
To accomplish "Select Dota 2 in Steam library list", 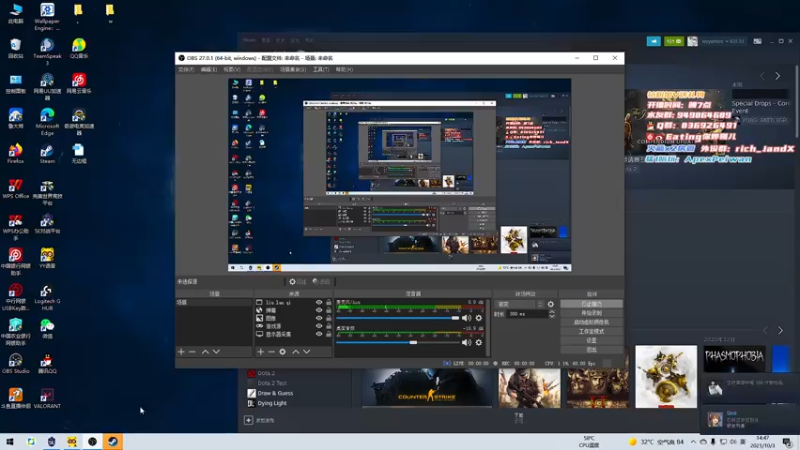I will click(266, 373).
